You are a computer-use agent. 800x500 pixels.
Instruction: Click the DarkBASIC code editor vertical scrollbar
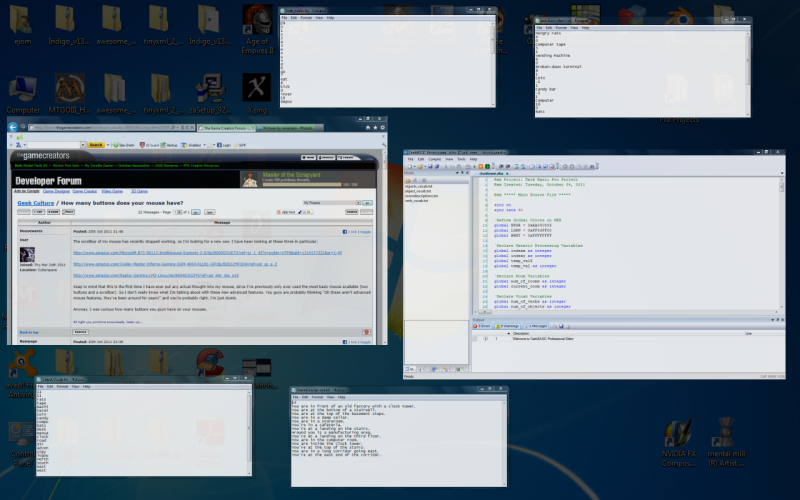click(781, 242)
